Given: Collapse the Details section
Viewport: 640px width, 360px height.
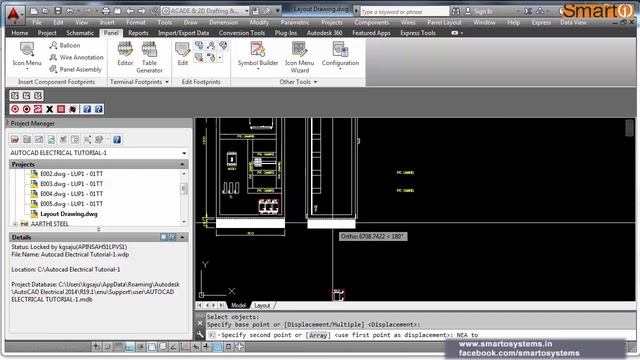Looking at the screenshot, I should tap(182, 237).
